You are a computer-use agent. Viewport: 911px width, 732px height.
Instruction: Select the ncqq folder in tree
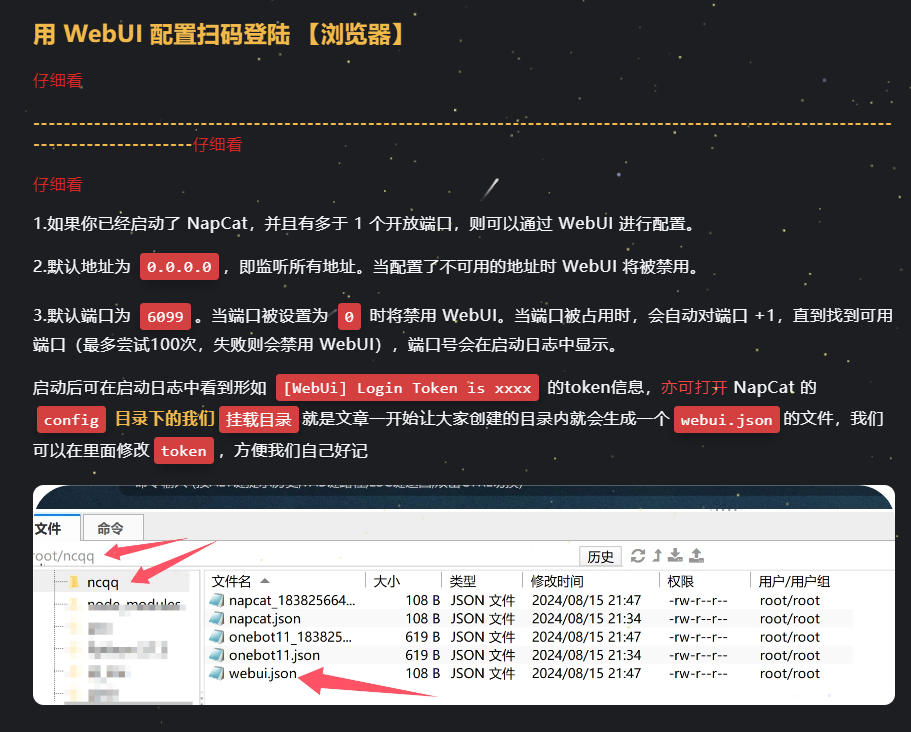[103, 582]
